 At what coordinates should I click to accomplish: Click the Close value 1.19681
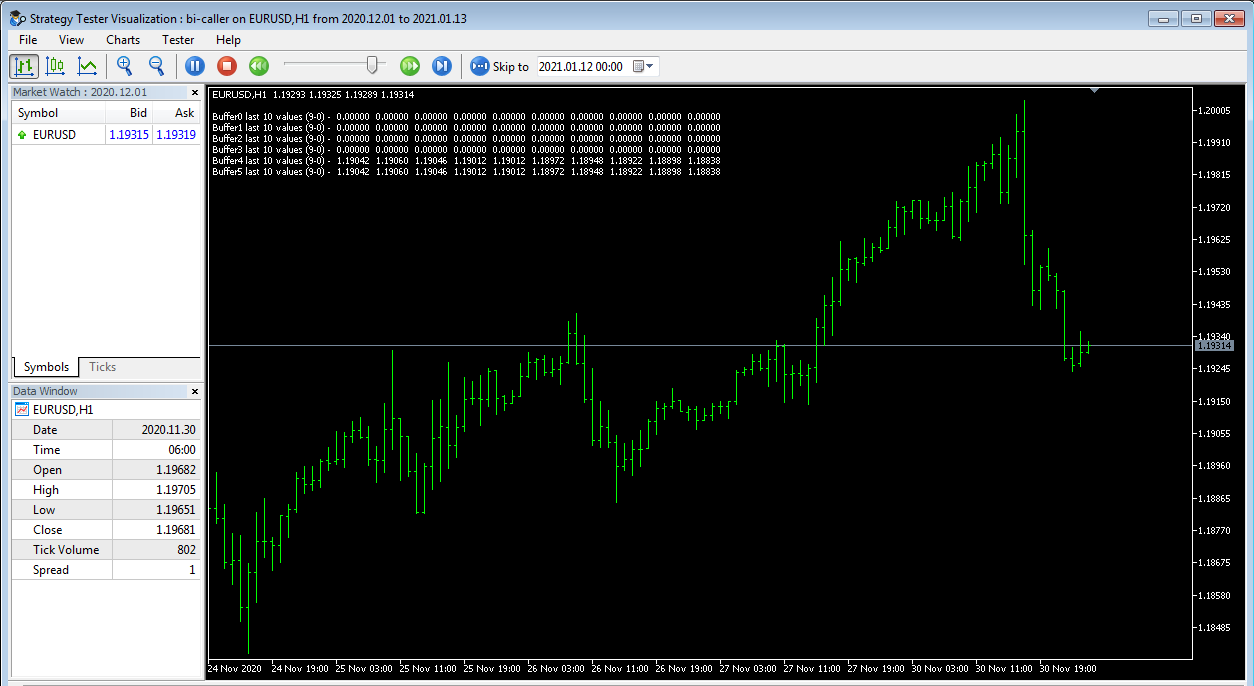pyautogui.click(x=176, y=530)
